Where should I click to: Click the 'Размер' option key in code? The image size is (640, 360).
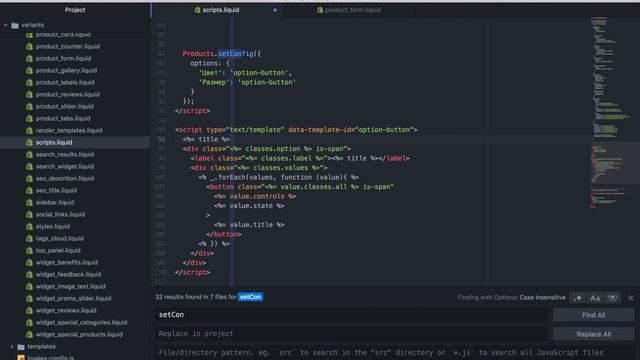tap(214, 82)
